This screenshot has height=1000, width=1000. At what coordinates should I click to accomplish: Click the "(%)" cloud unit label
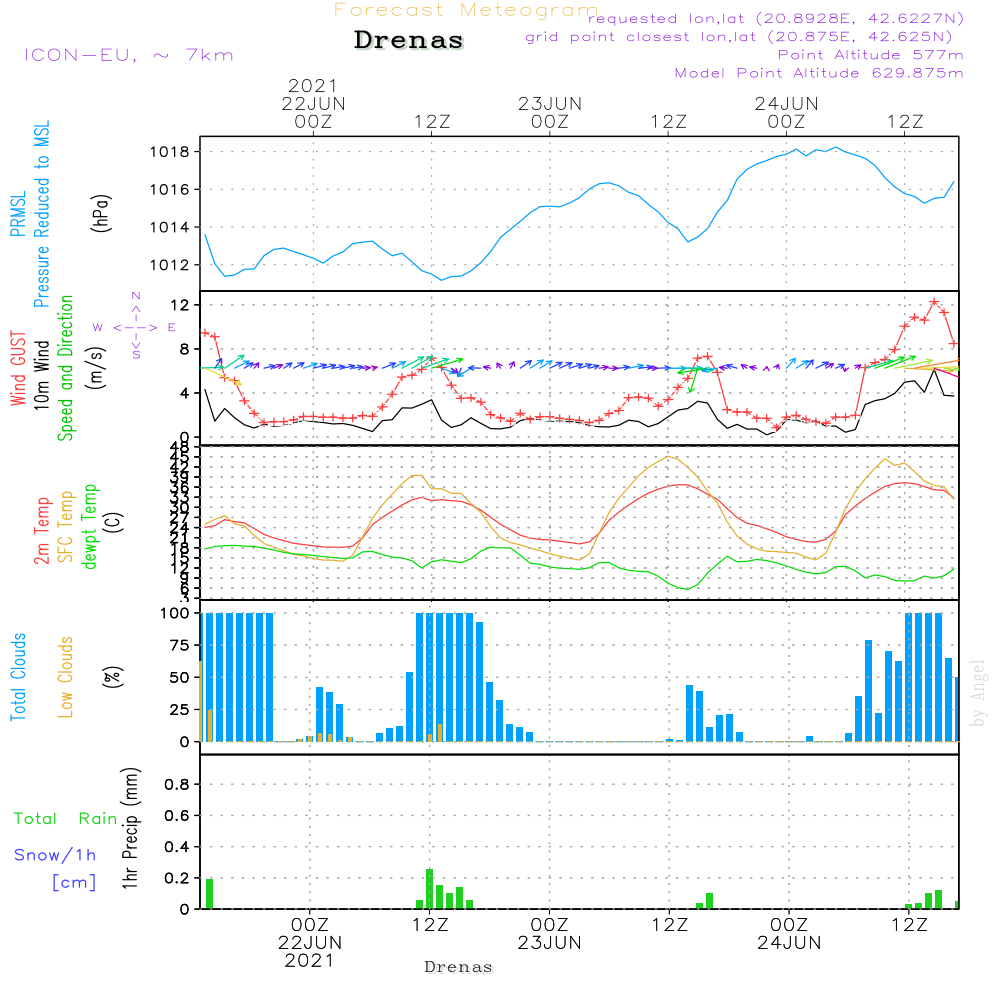(x=112, y=677)
